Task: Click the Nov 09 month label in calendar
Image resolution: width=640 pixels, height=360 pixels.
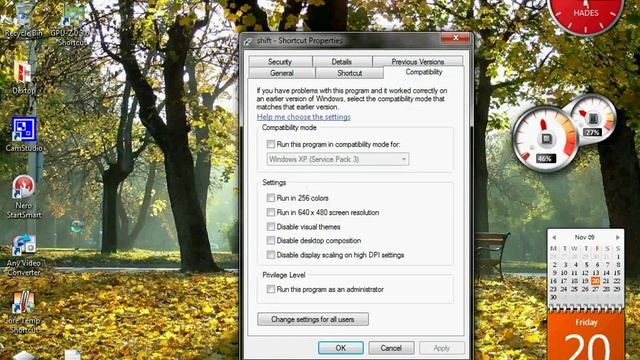Action: point(584,237)
